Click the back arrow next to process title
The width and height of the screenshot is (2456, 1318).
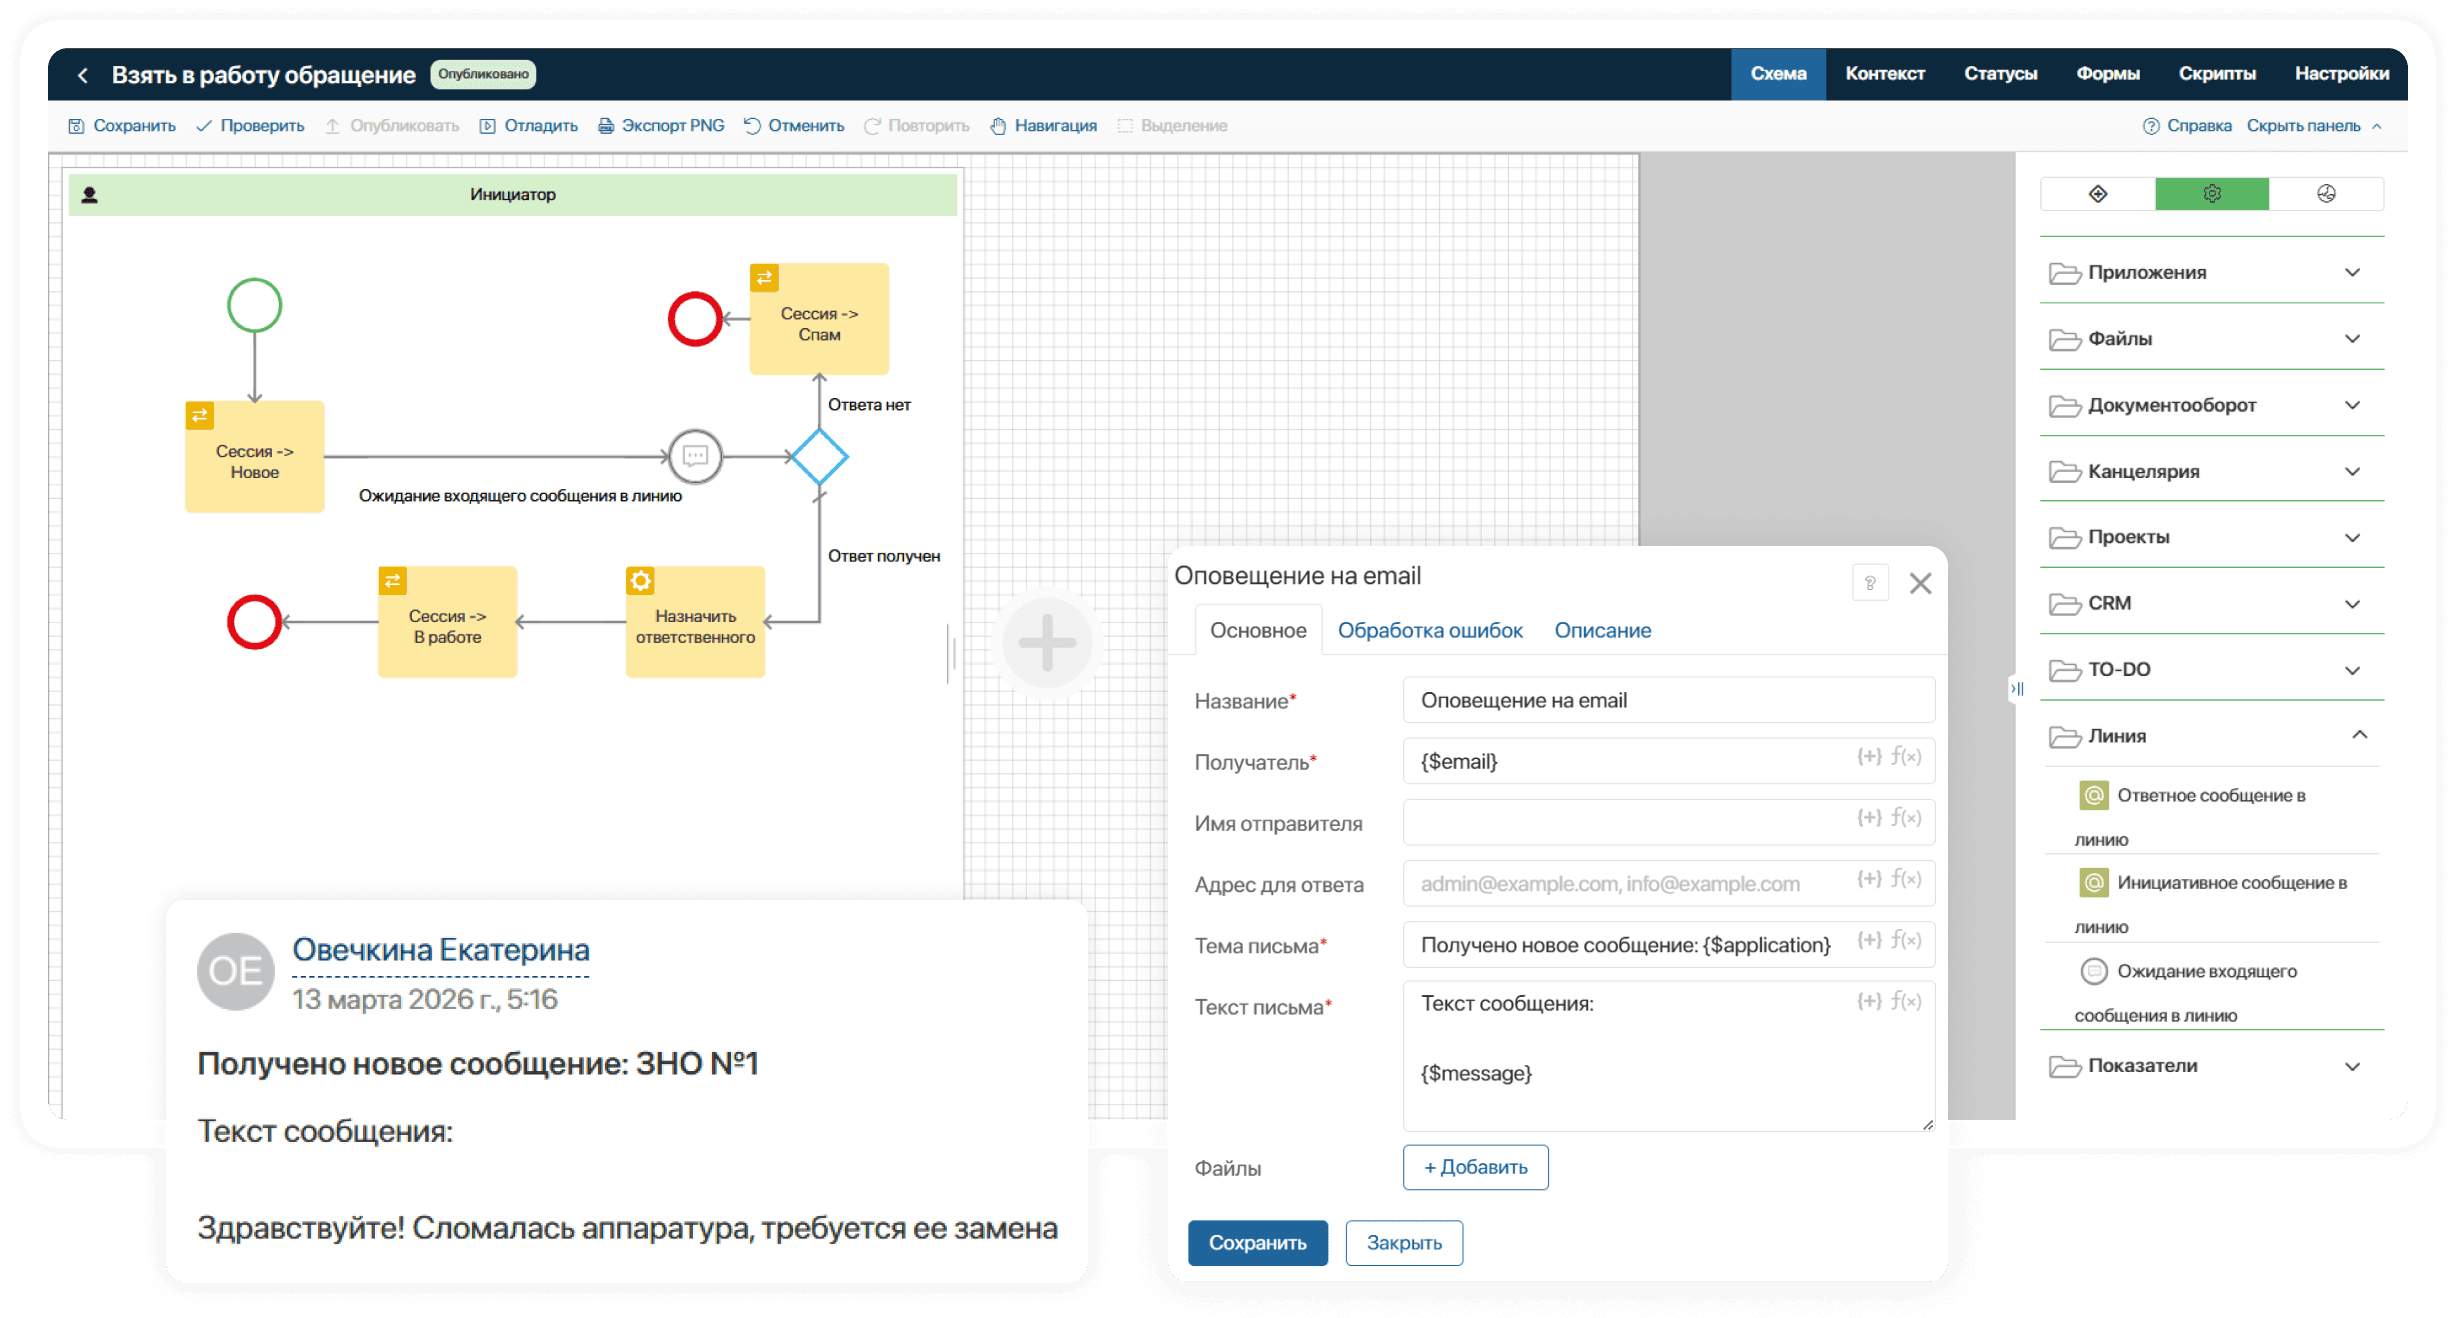point(83,75)
